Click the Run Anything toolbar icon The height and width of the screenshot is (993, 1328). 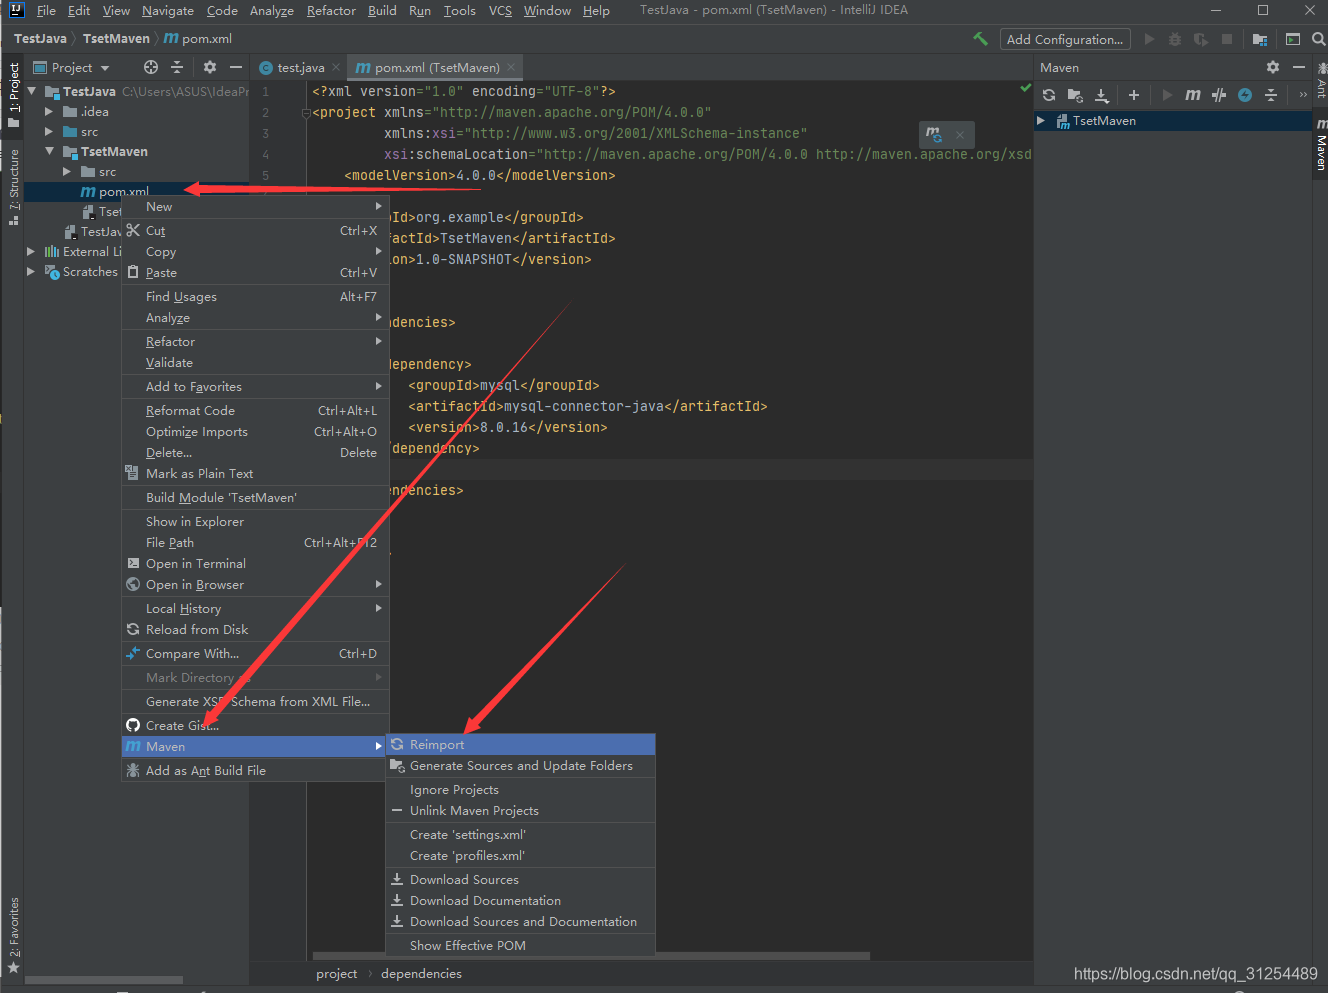(1293, 39)
